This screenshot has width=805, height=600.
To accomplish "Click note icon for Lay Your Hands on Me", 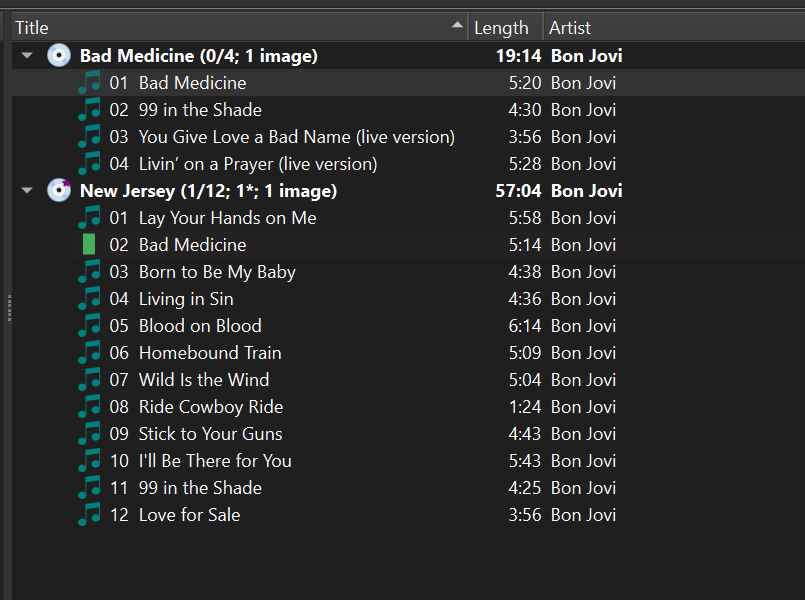I will 89,218.
